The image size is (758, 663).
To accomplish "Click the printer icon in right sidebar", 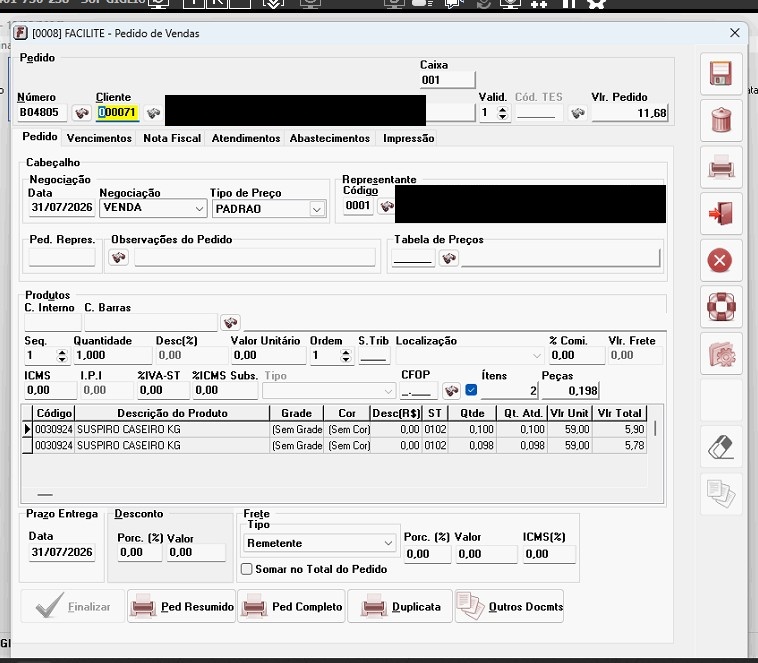I will (x=720, y=167).
